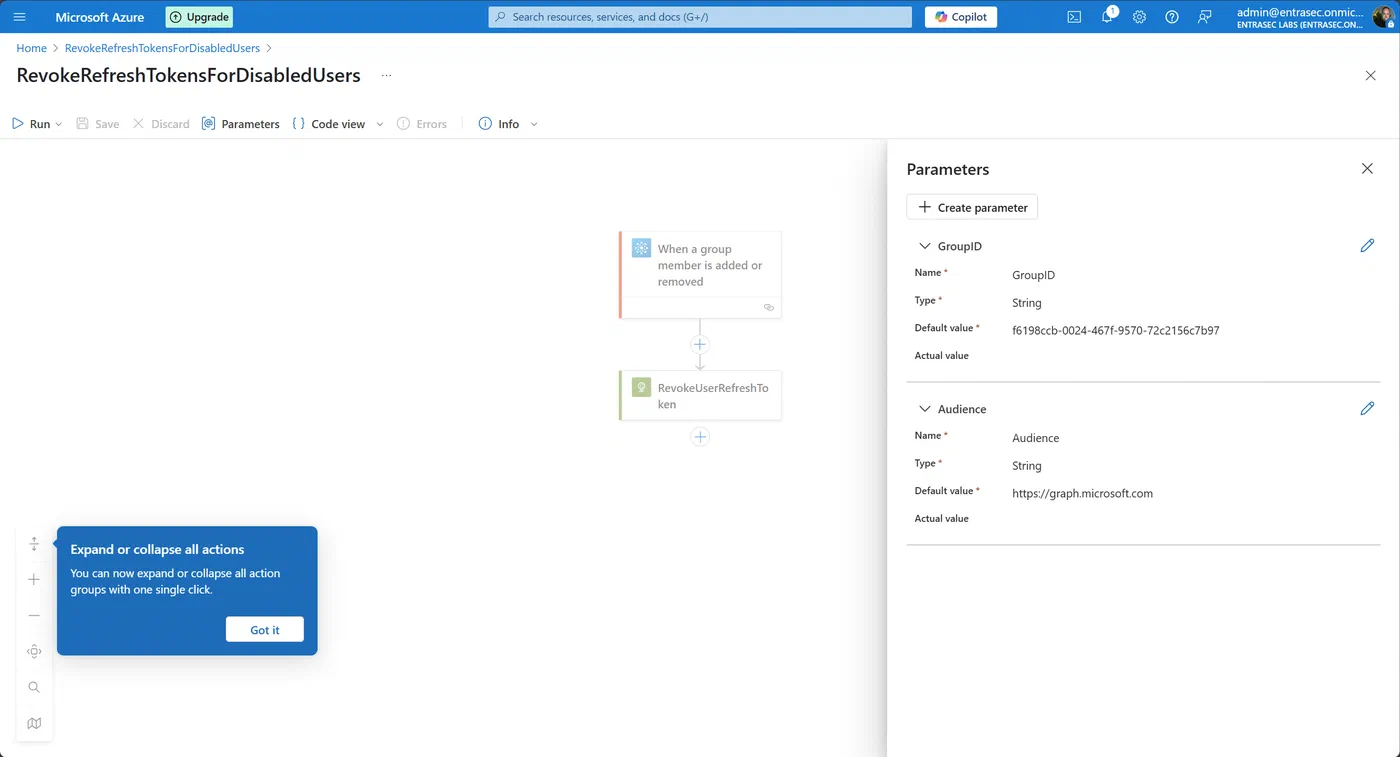Open RevokeRefreshTokensForDisabledUsers breadcrumb link
The width and height of the screenshot is (1400, 757).
pyautogui.click(x=162, y=48)
